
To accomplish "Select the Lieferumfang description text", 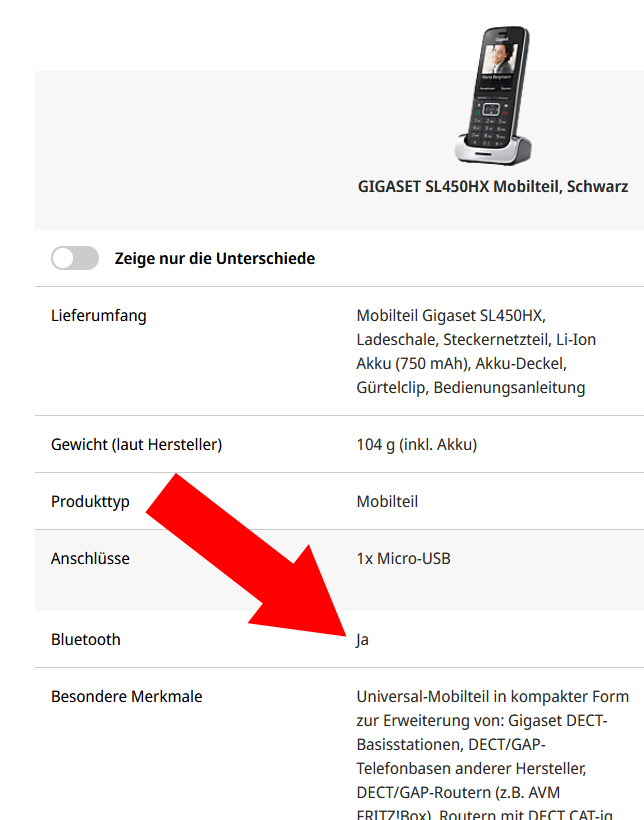I will (476, 351).
